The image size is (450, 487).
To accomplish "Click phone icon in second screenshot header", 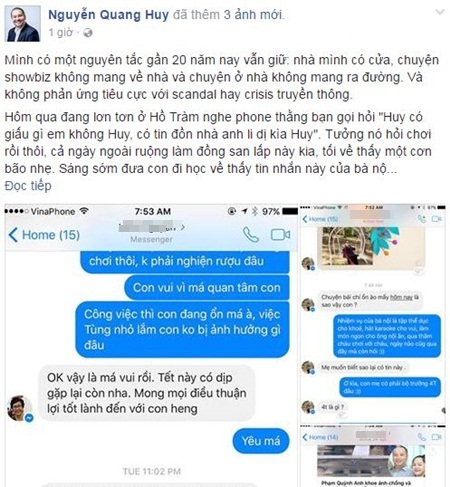I will pos(421,219).
